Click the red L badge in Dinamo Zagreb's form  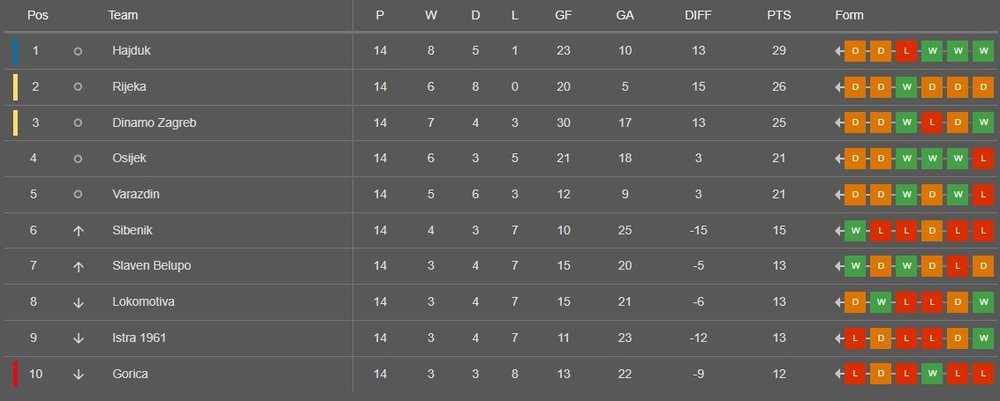point(932,123)
